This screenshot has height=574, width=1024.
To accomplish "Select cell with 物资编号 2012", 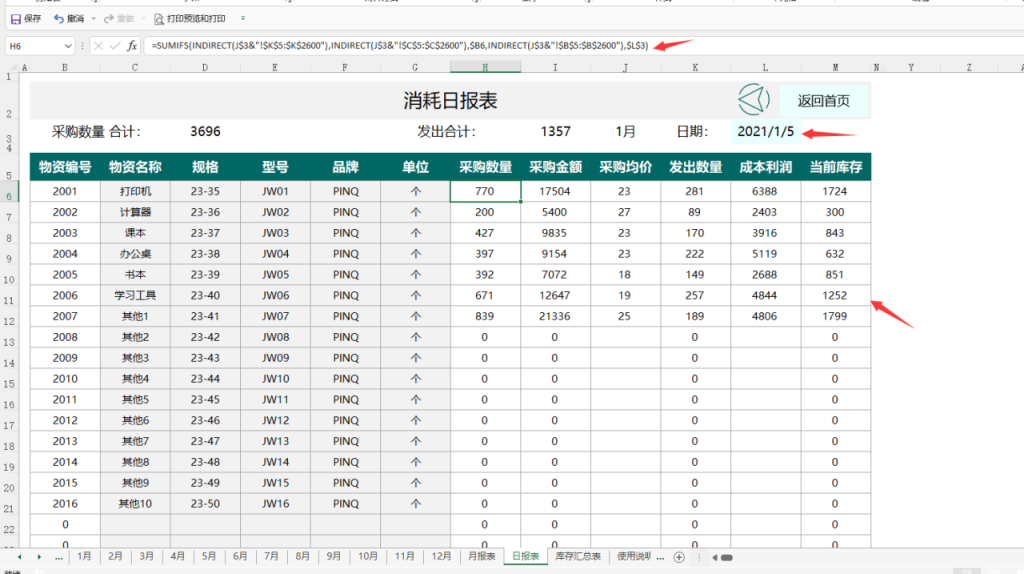I will click(x=65, y=420).
